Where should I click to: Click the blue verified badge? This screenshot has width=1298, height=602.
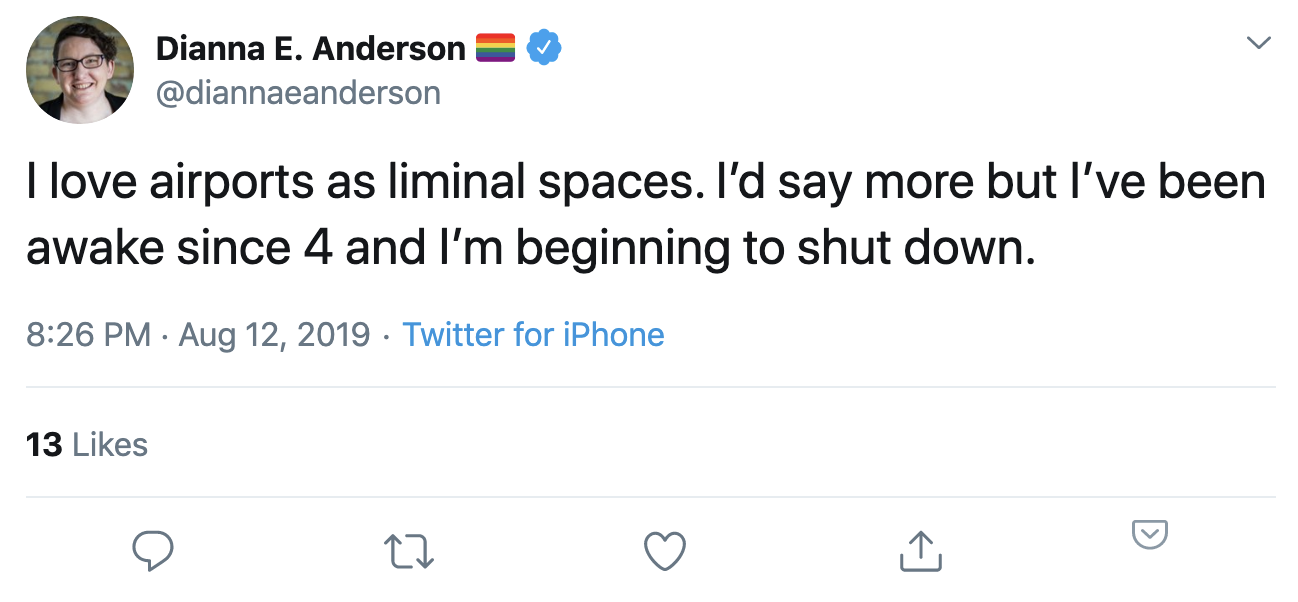(544, 47)
